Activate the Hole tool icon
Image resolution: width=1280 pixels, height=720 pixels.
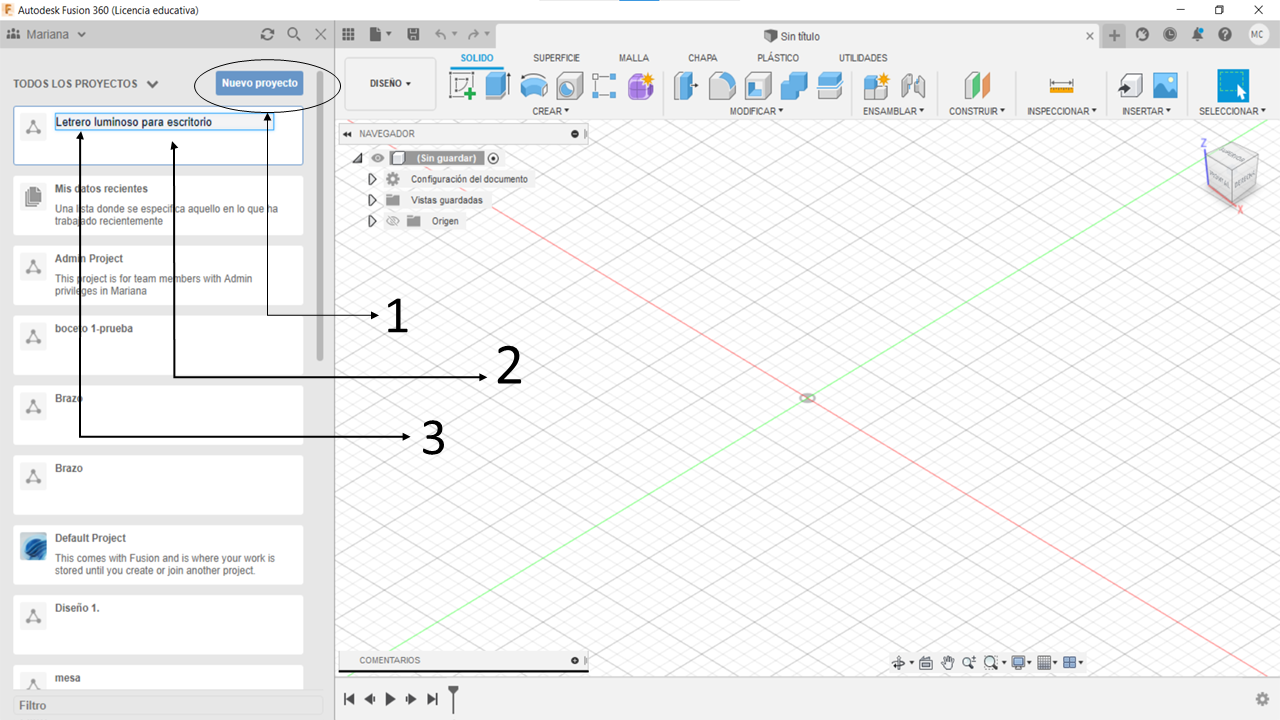(569, 86)
